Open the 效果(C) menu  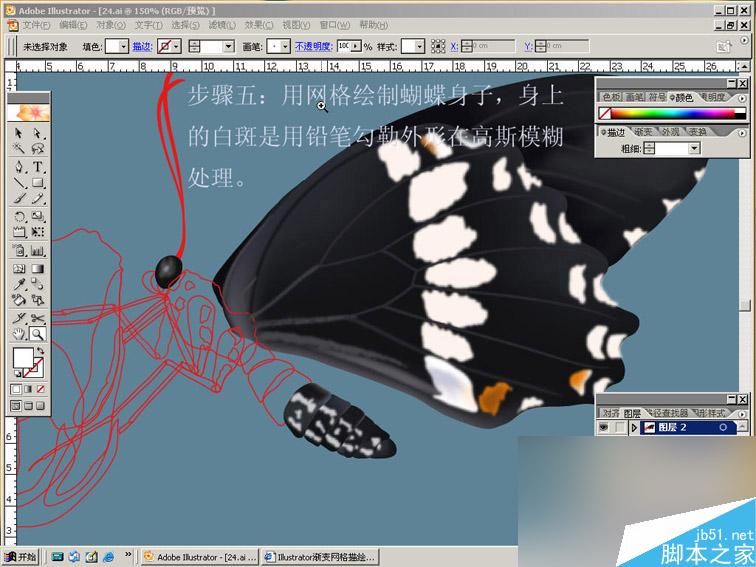pyautogui.click(x=259, y=25)
